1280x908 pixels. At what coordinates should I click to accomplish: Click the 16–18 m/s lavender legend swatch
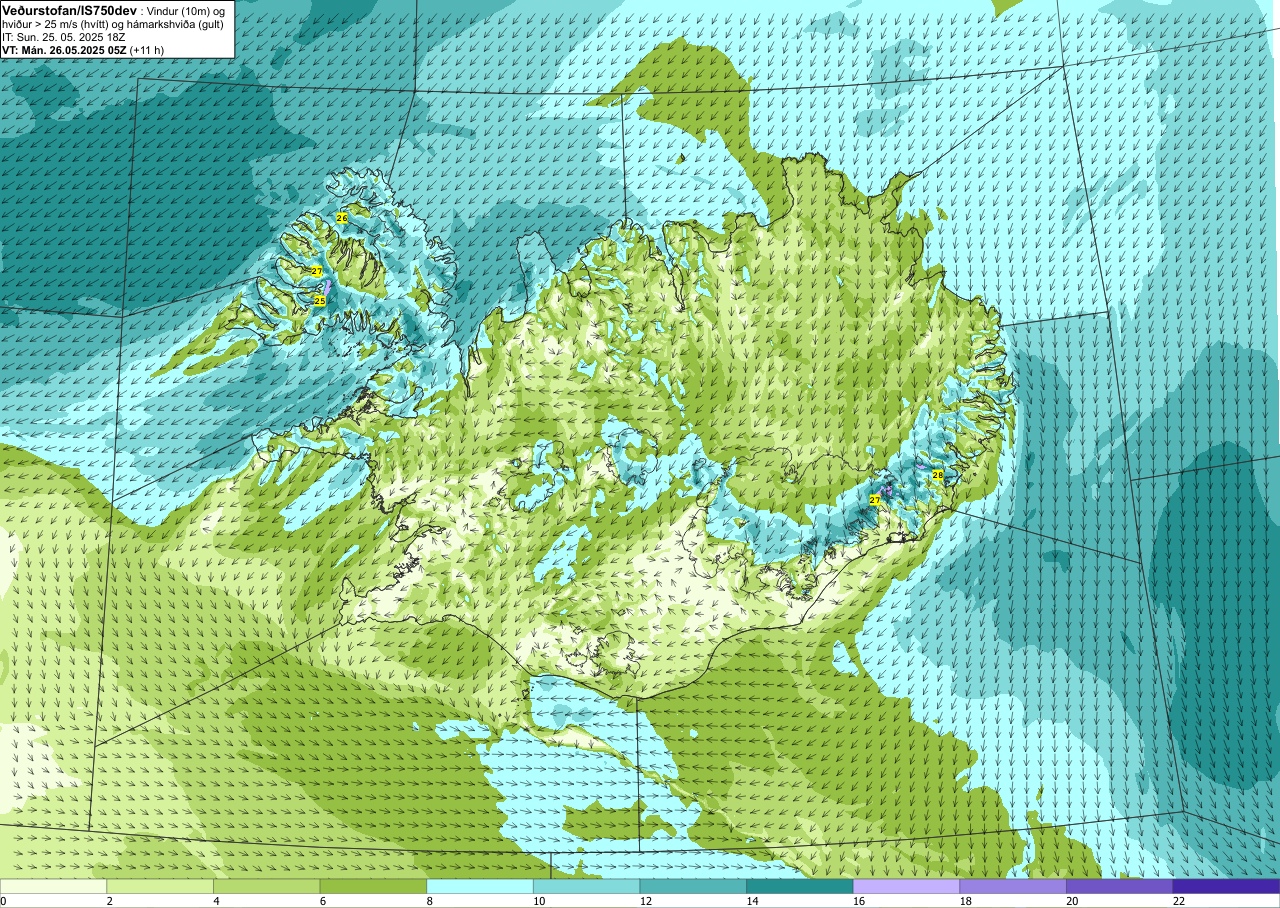coord(907,886)
